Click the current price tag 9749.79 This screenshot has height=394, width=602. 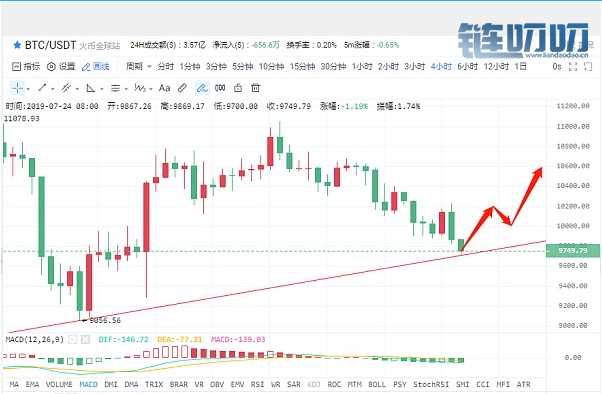(x=573, y=251)
